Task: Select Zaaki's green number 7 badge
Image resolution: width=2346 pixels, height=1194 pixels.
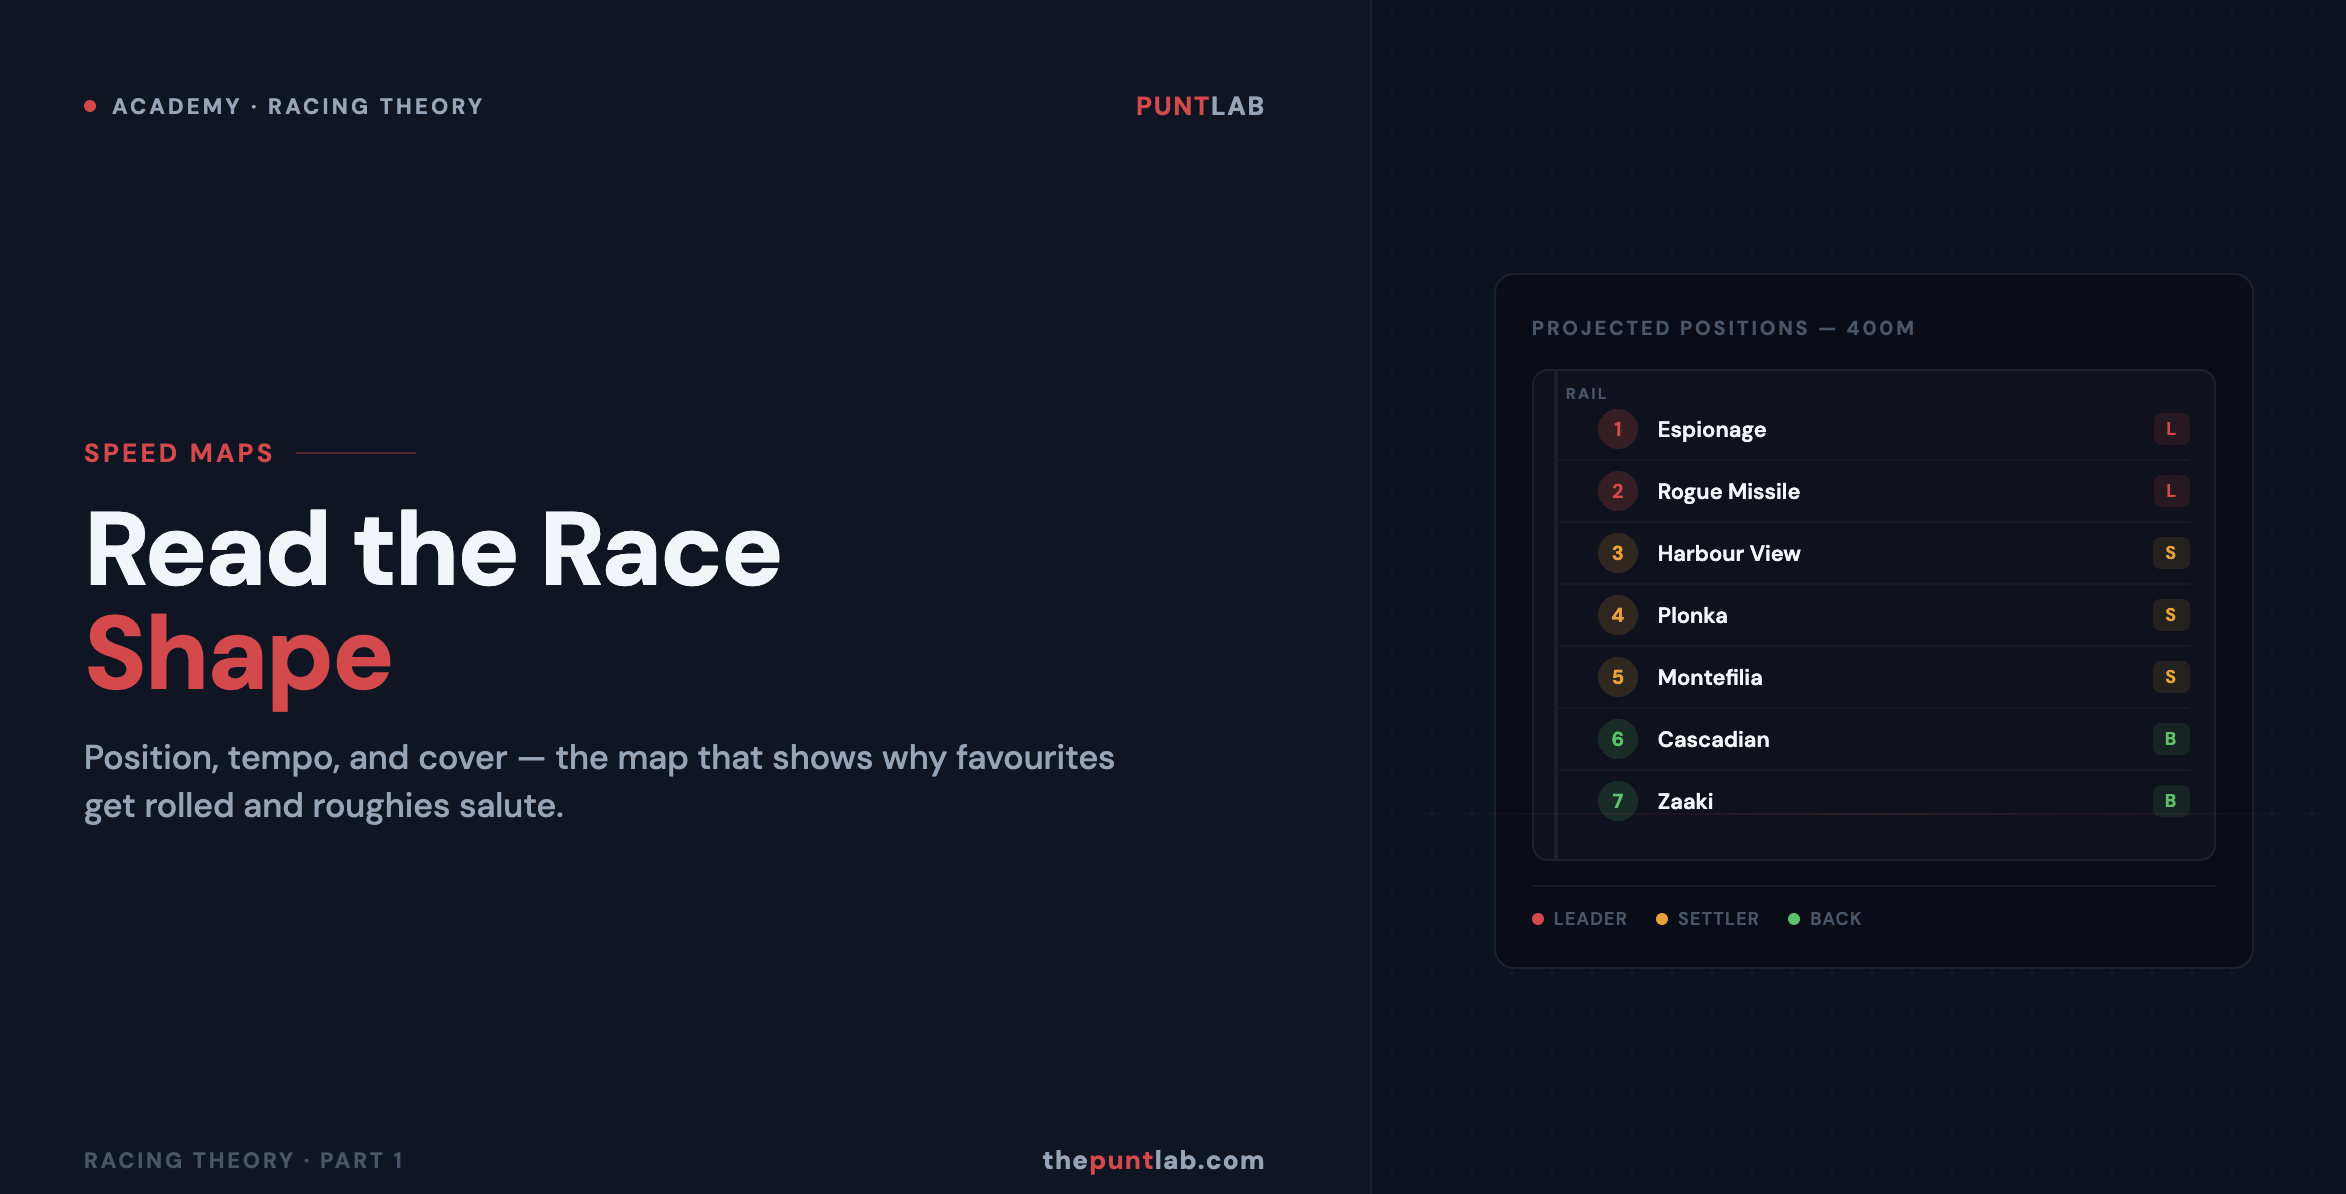Action: pyautogui.click(x=1616, y=801)
